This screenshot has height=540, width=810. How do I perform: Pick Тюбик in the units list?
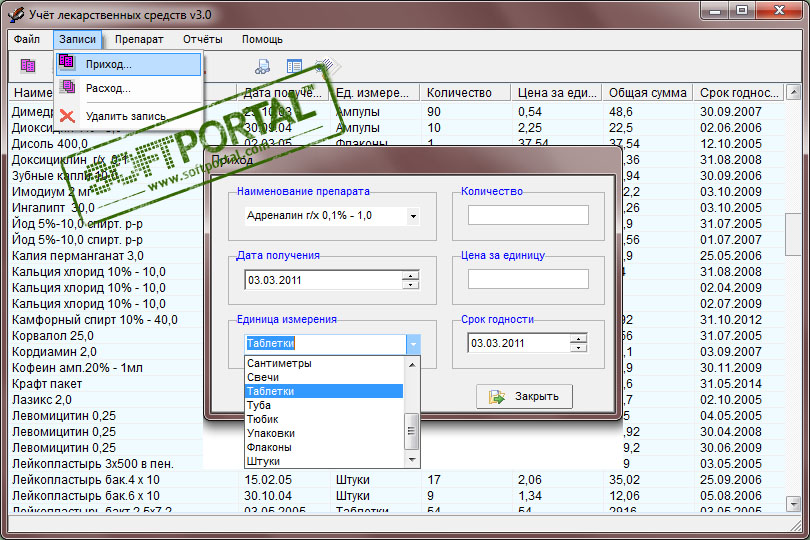pos(323,419)
